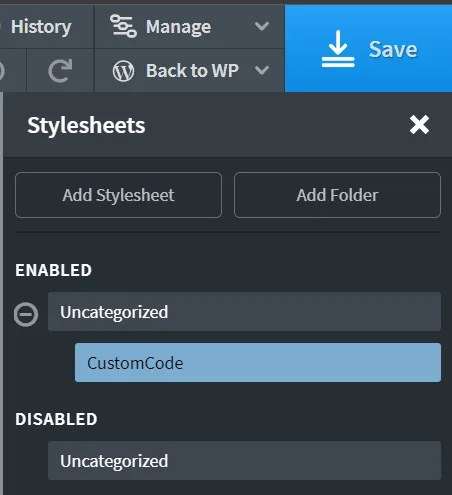Click the ENABLED section heading

(x=53, y=270)
